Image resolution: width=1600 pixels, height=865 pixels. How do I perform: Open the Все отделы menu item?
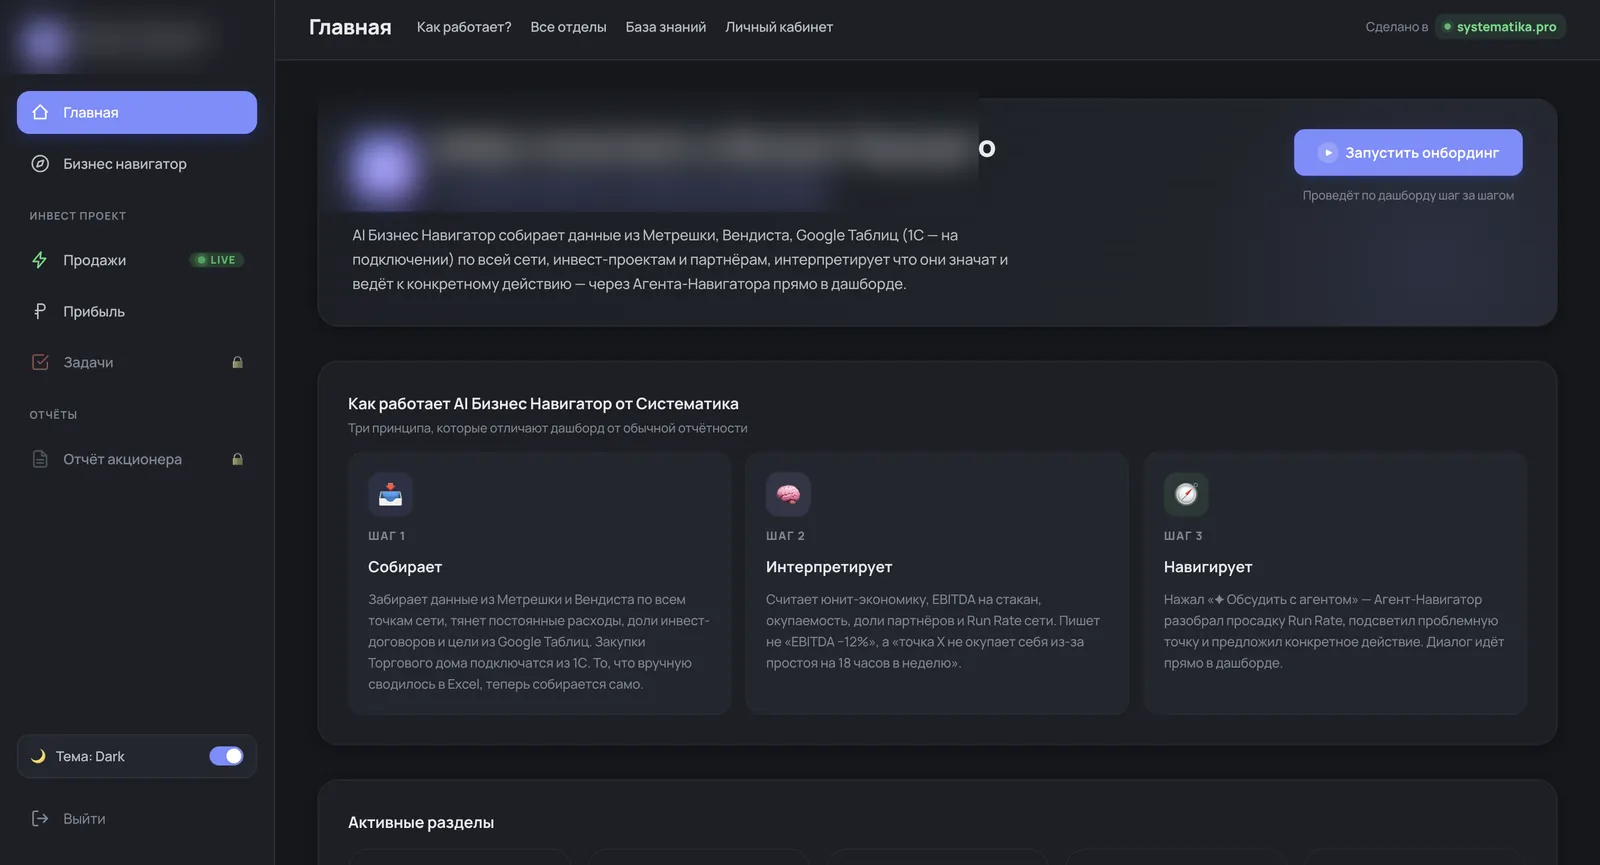pos(568,27)
